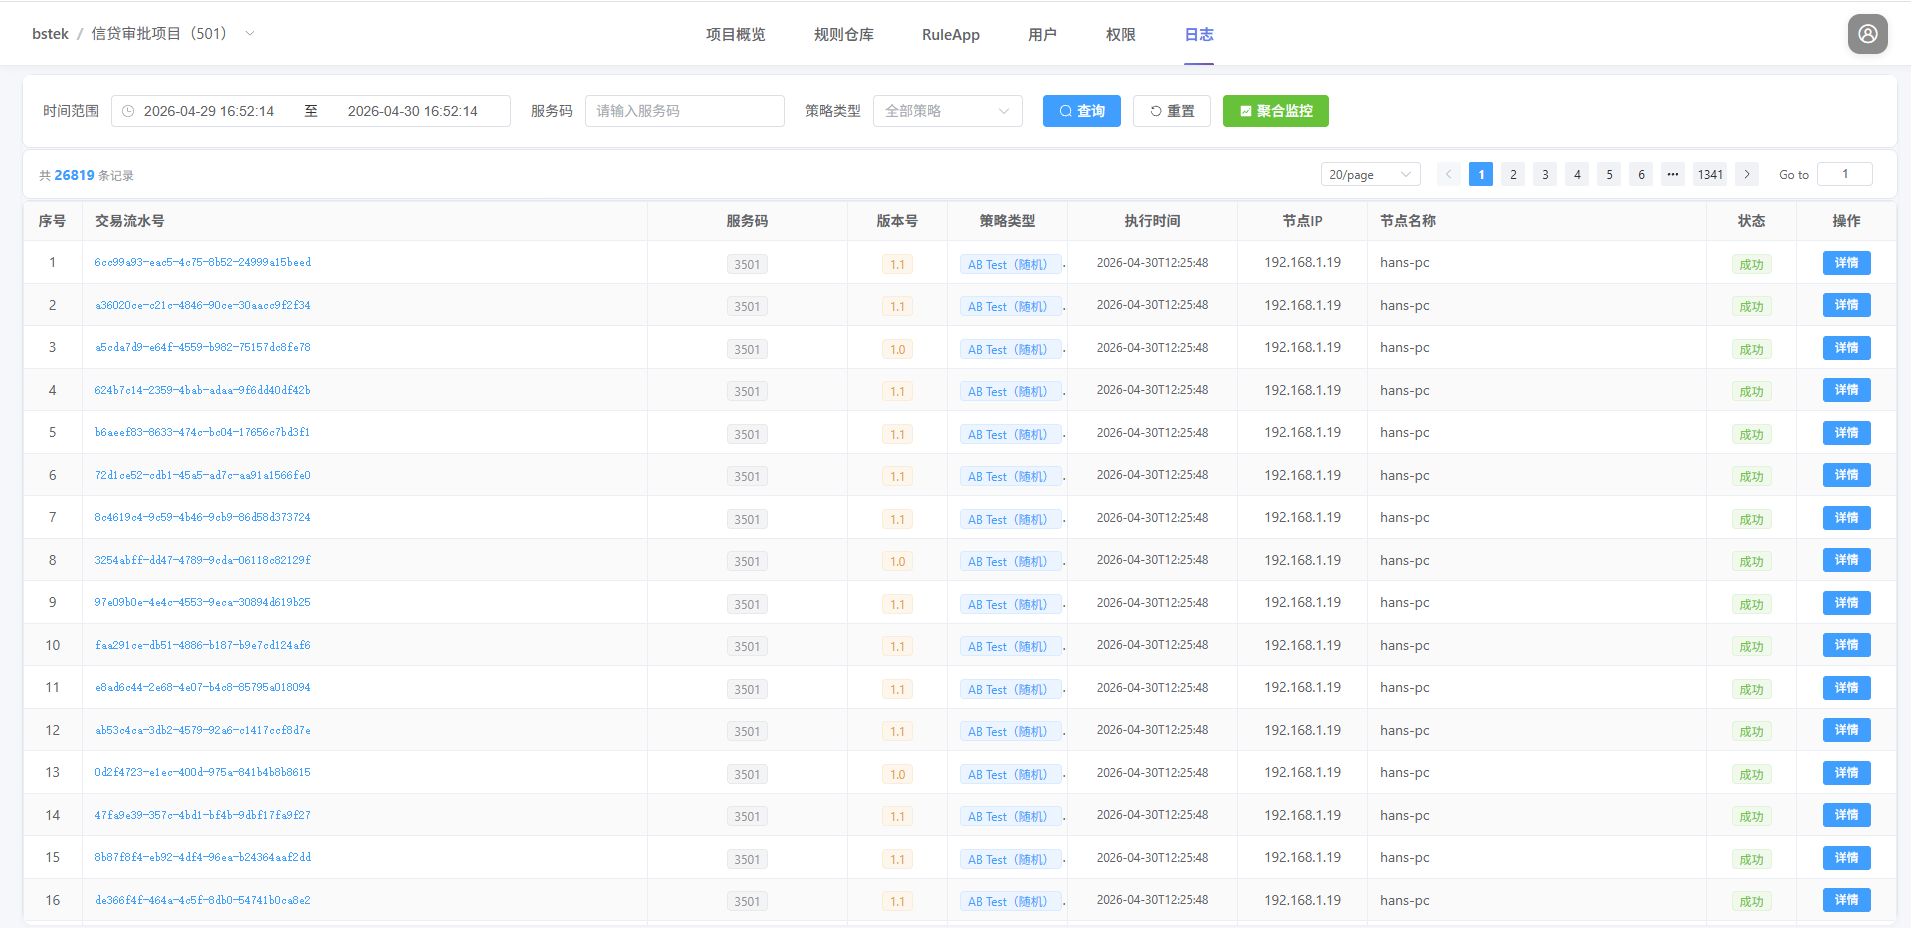This screenshot has height=928, width=1911.
Task: Go to next page arrow
Action: pos(1746,174)
